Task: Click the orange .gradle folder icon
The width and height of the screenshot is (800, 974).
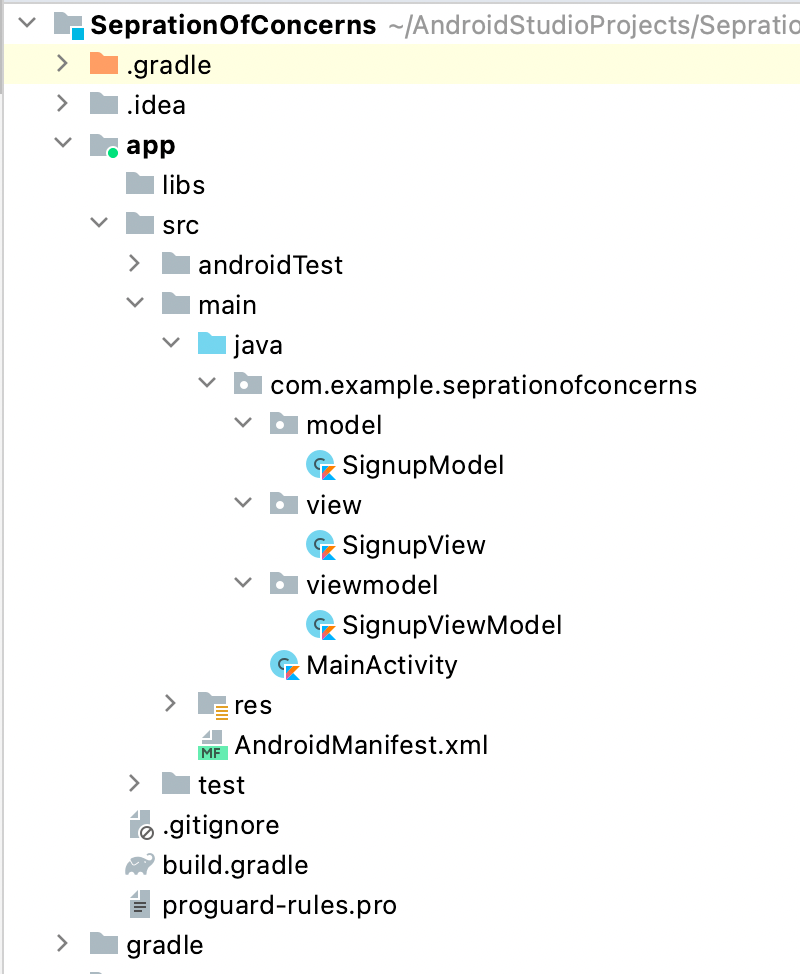Action: tap(103, 65)
